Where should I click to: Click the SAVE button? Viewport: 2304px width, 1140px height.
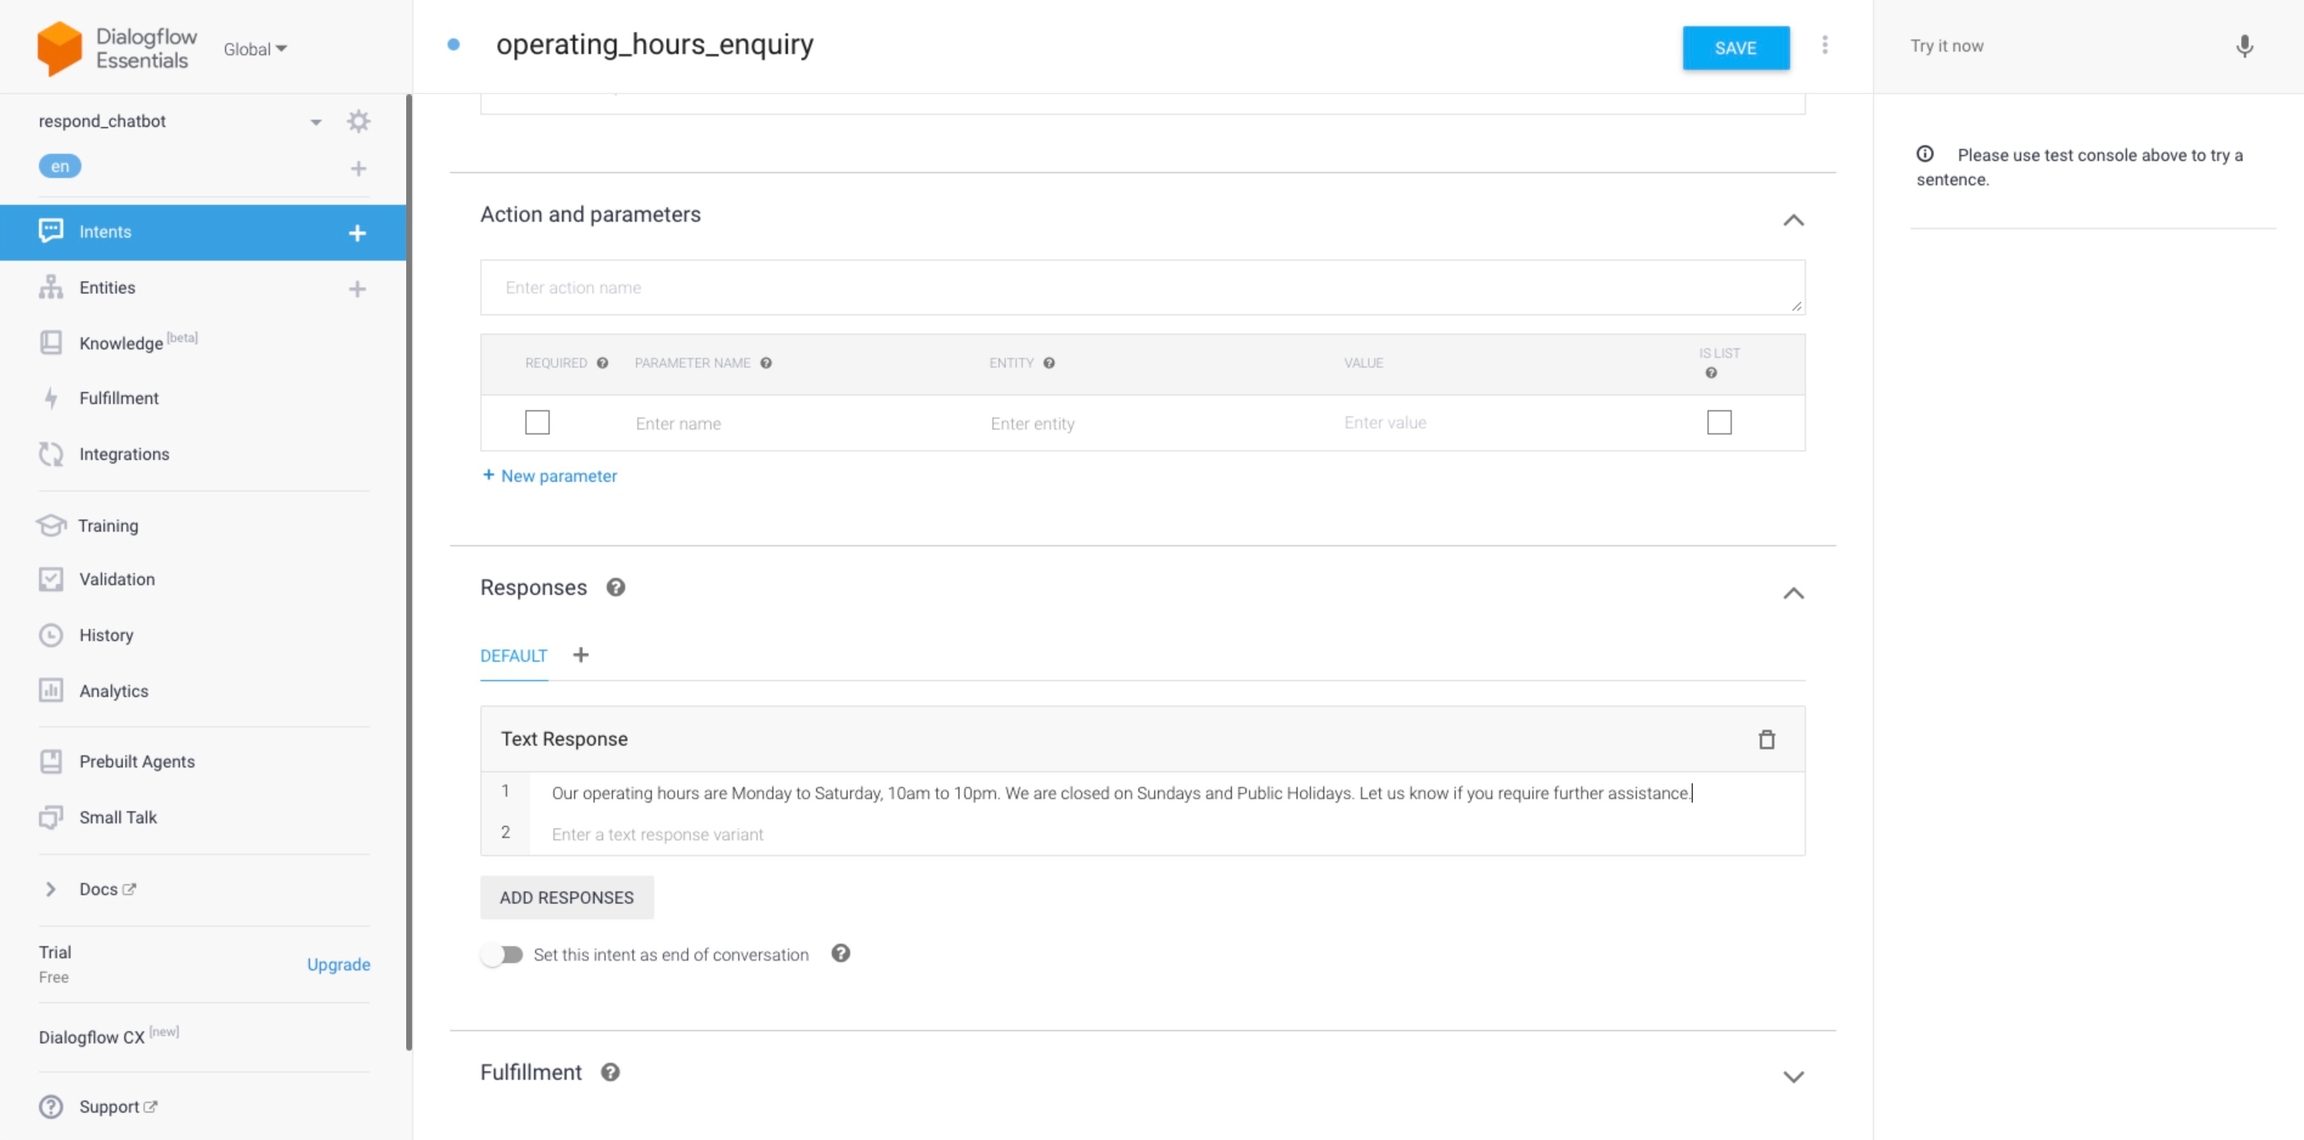tap(1735, 47)
